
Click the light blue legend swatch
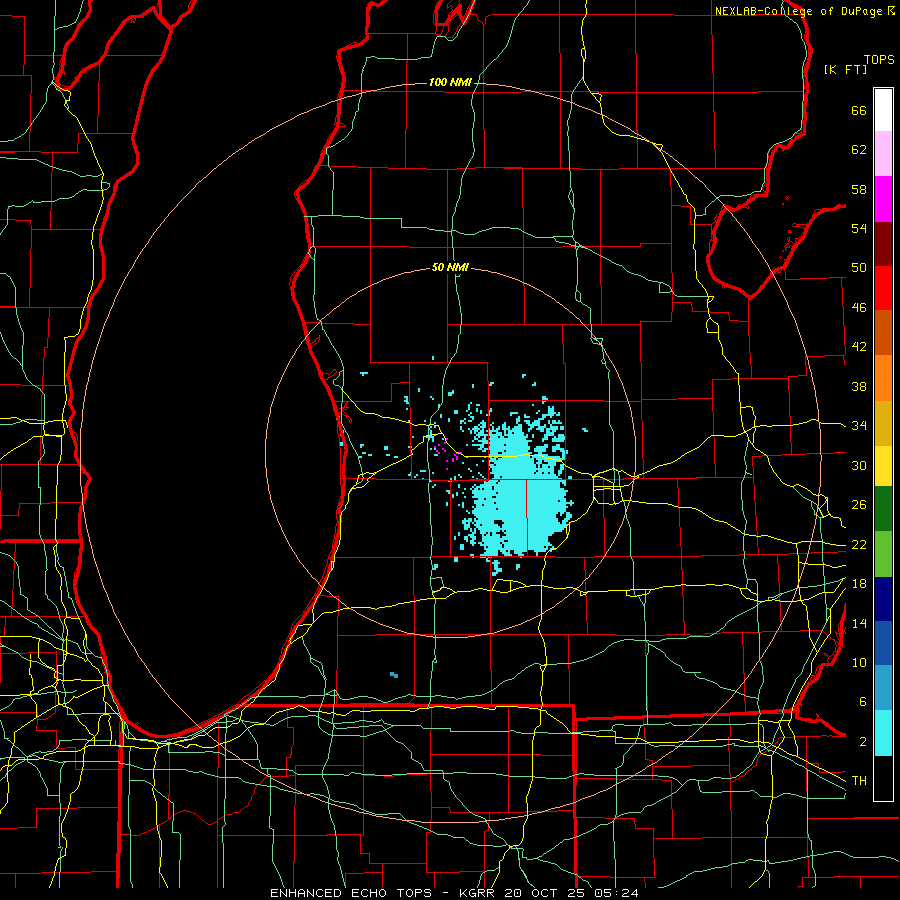[x=883, y=688]
